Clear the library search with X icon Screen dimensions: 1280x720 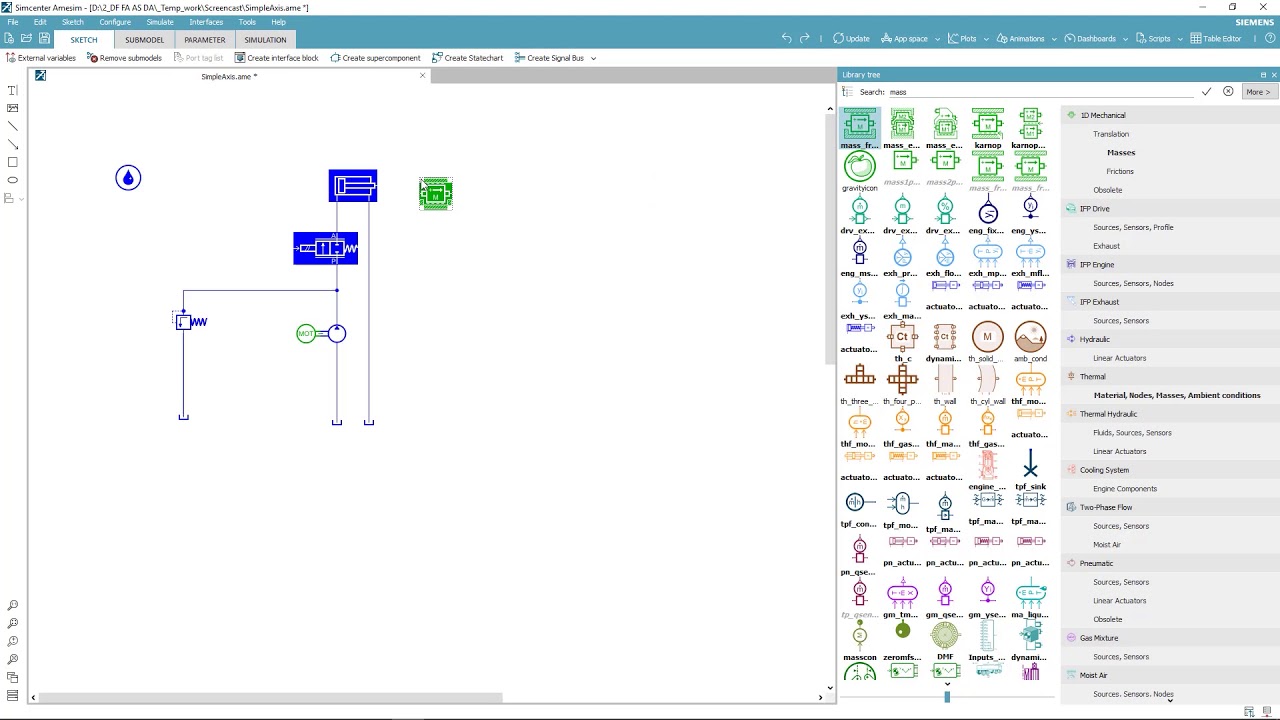click(x=1228, y=92)
